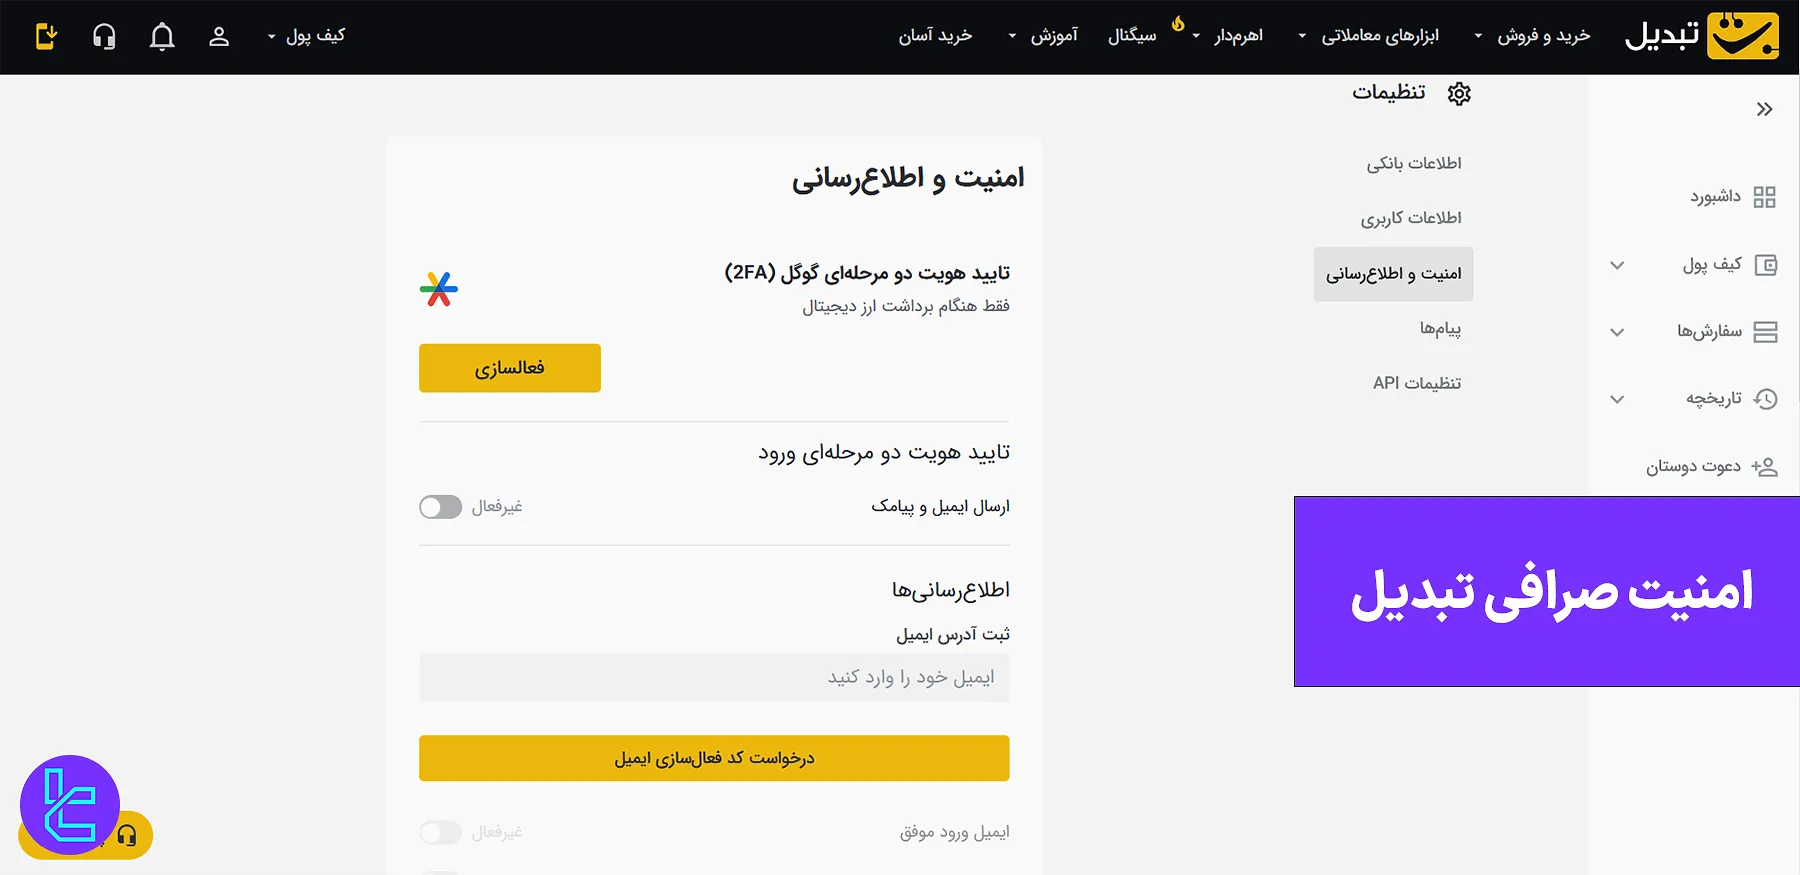This screenshot has width=1800, height=875.
Task: Open سفارش‌ها label in sidebar
Action: pyautogui.click(x=1709, y=332)
